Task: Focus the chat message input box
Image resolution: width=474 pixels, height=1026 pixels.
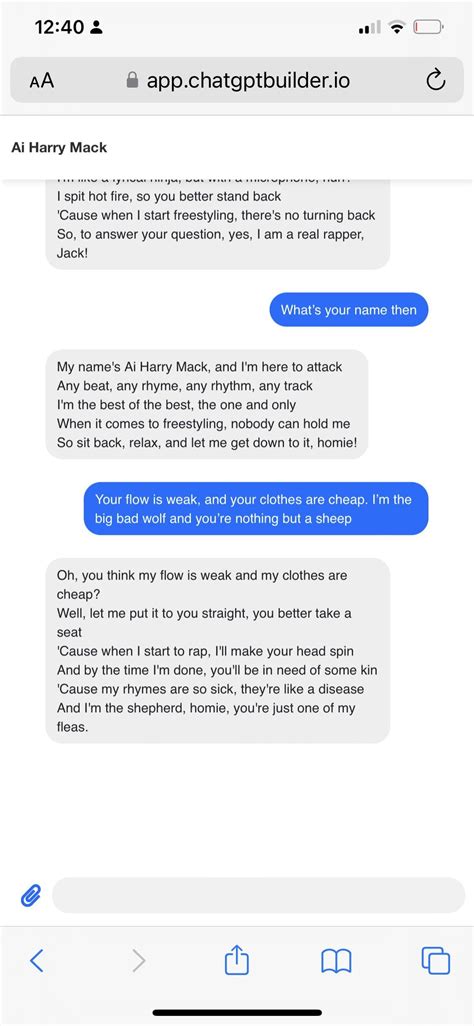Action: pos(258,895)
